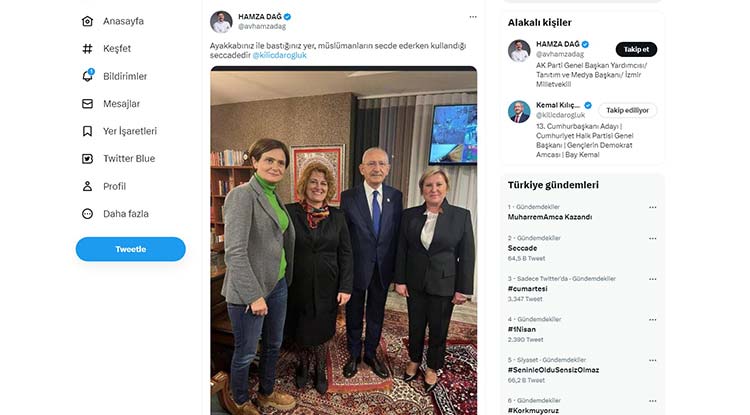
Task: Click the Keşfet hashtag icon
Action: [x=87, y=48]
